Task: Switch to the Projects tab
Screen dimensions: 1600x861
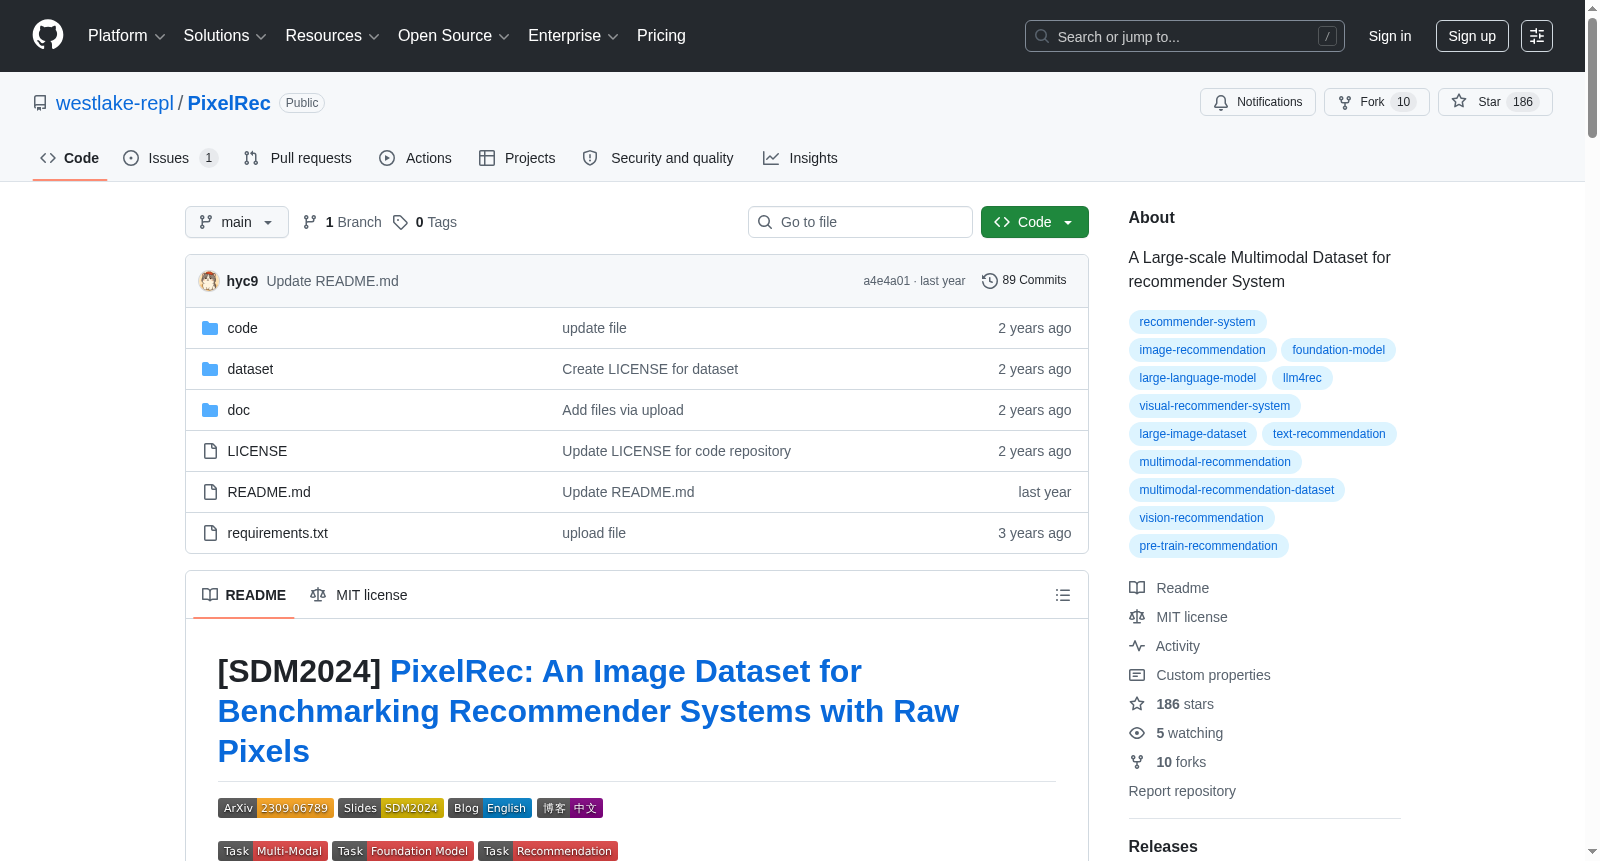Action: pos(517,158)
